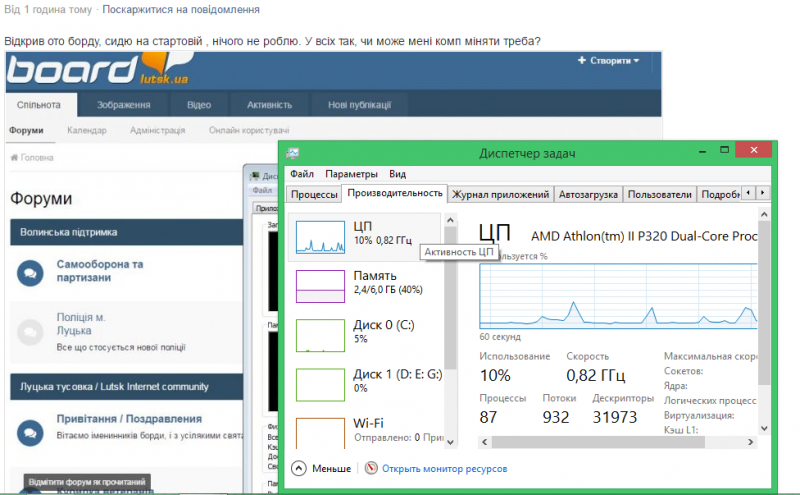Open the Створити dropdown

point(608,61)
